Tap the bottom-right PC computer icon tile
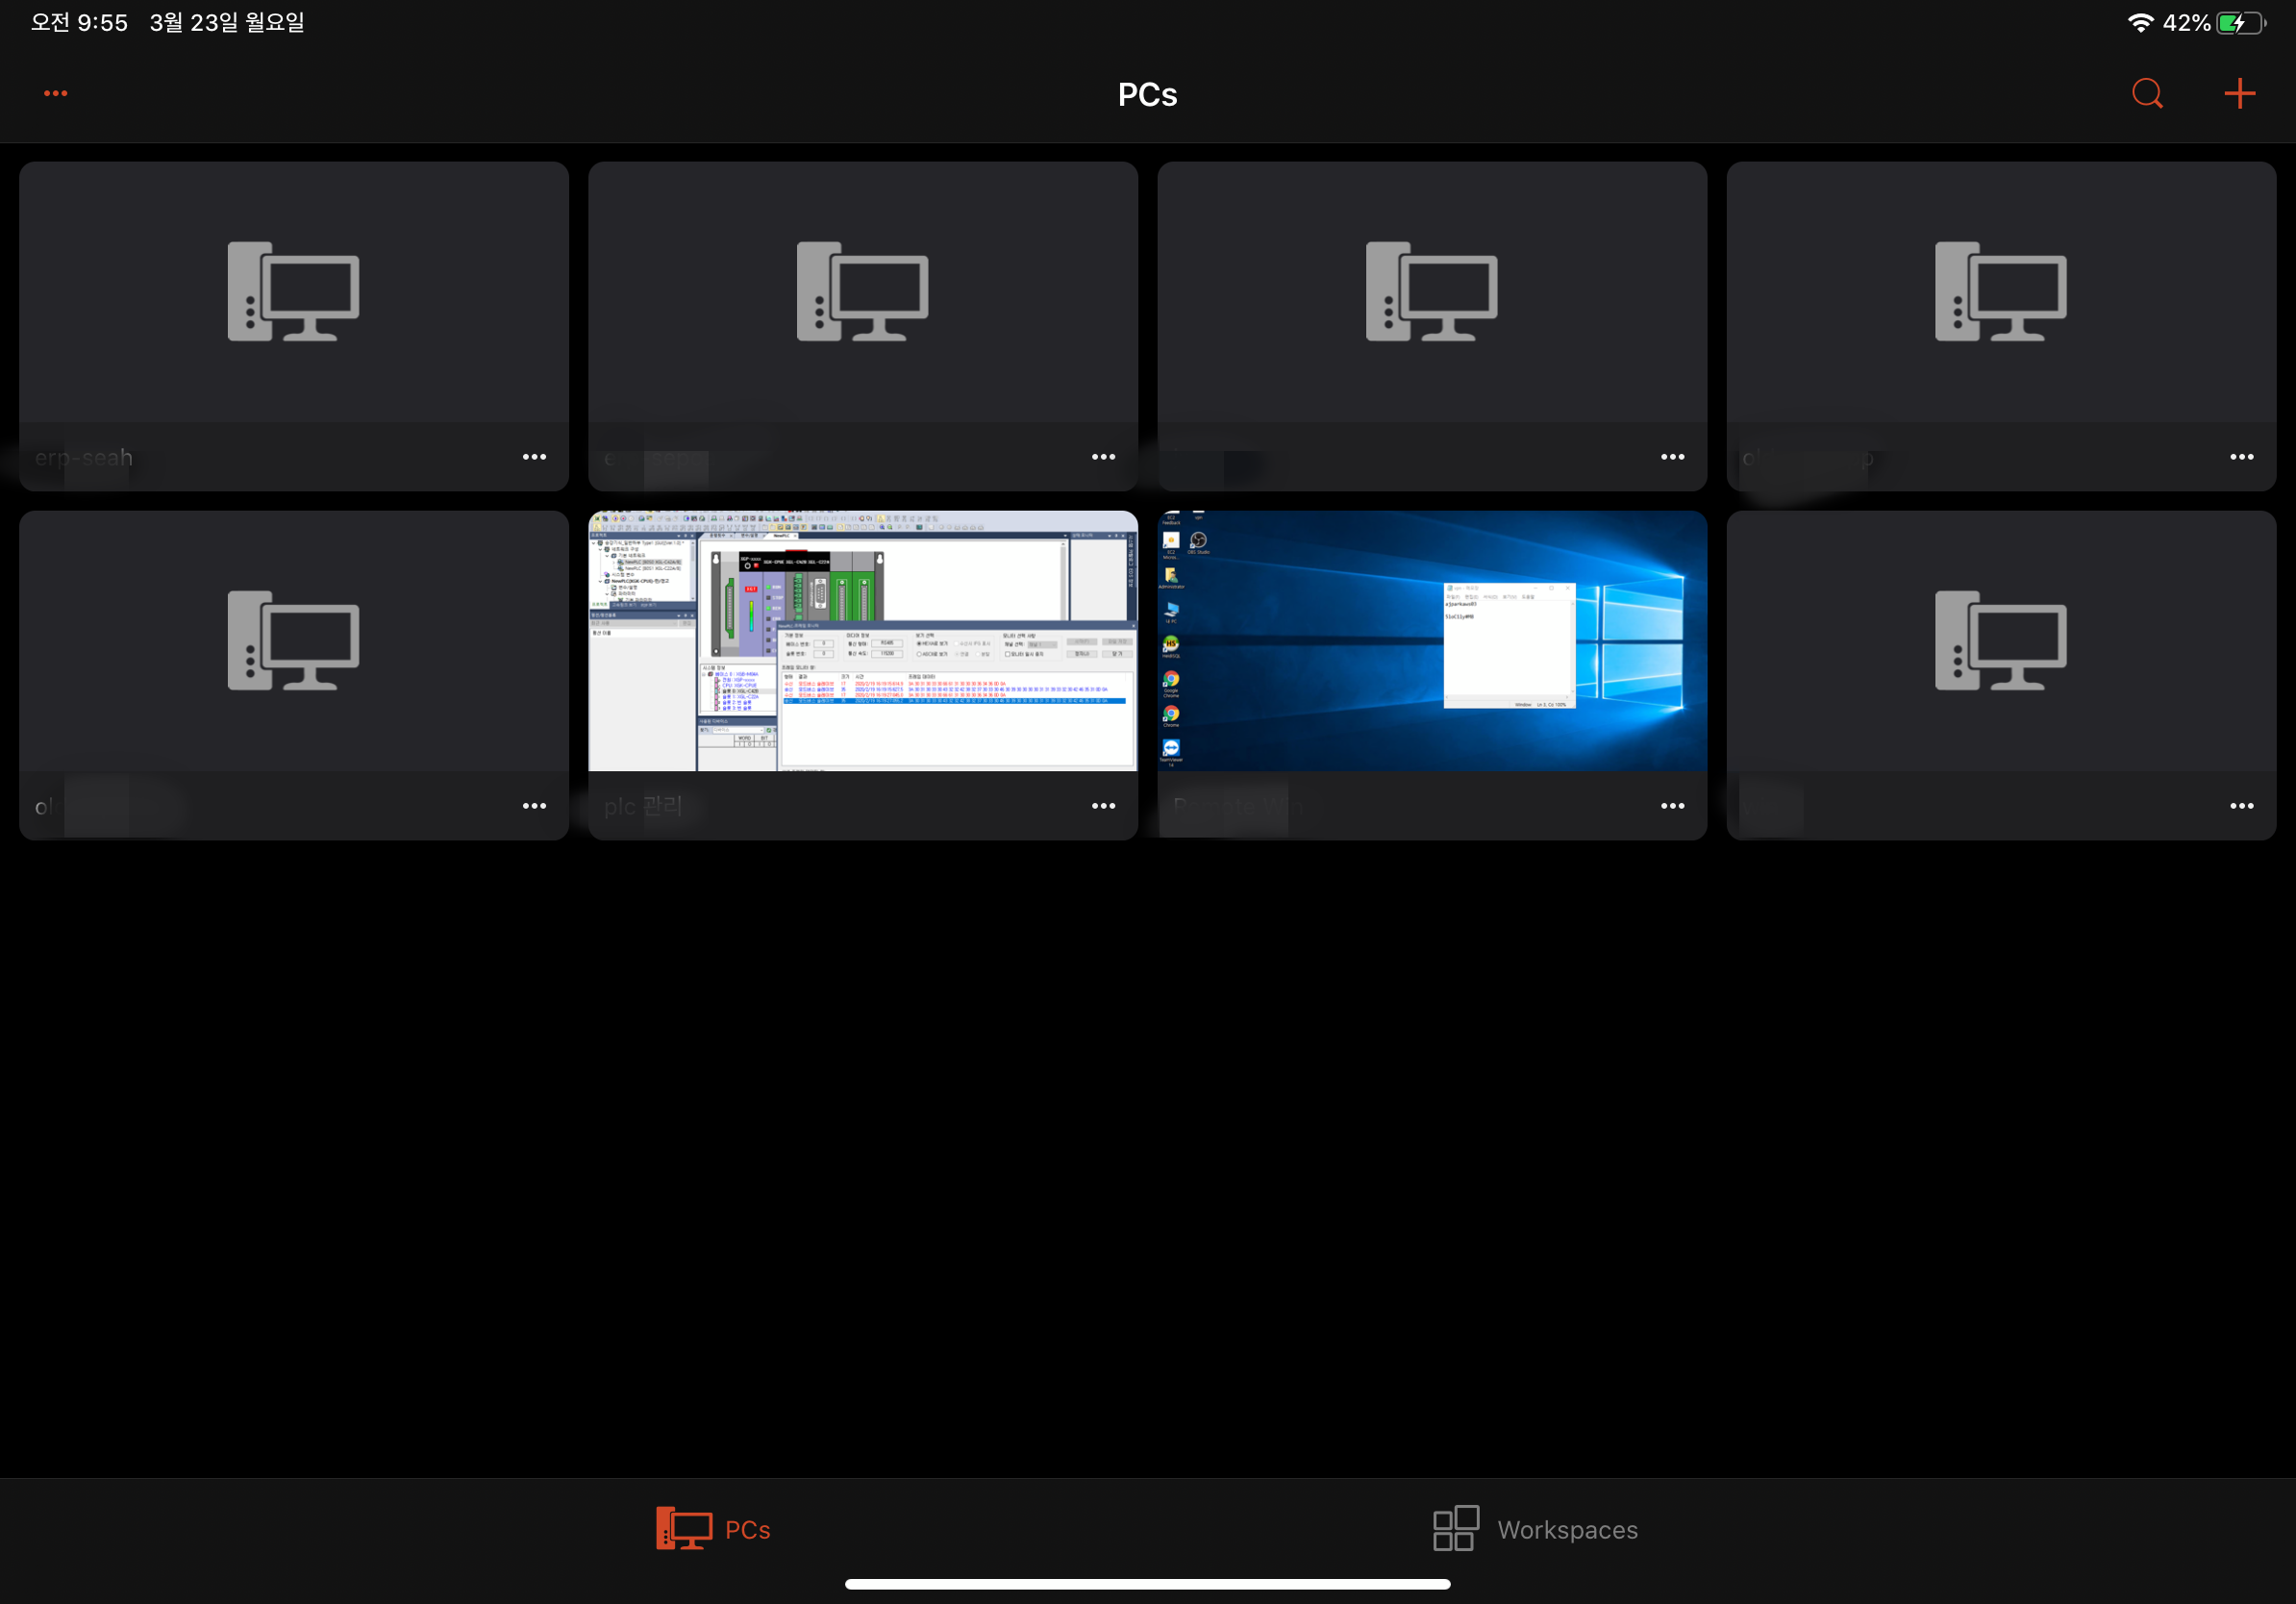Image resolution: width=2296 pixels, height=1604 pixels. click(2000, 641)
